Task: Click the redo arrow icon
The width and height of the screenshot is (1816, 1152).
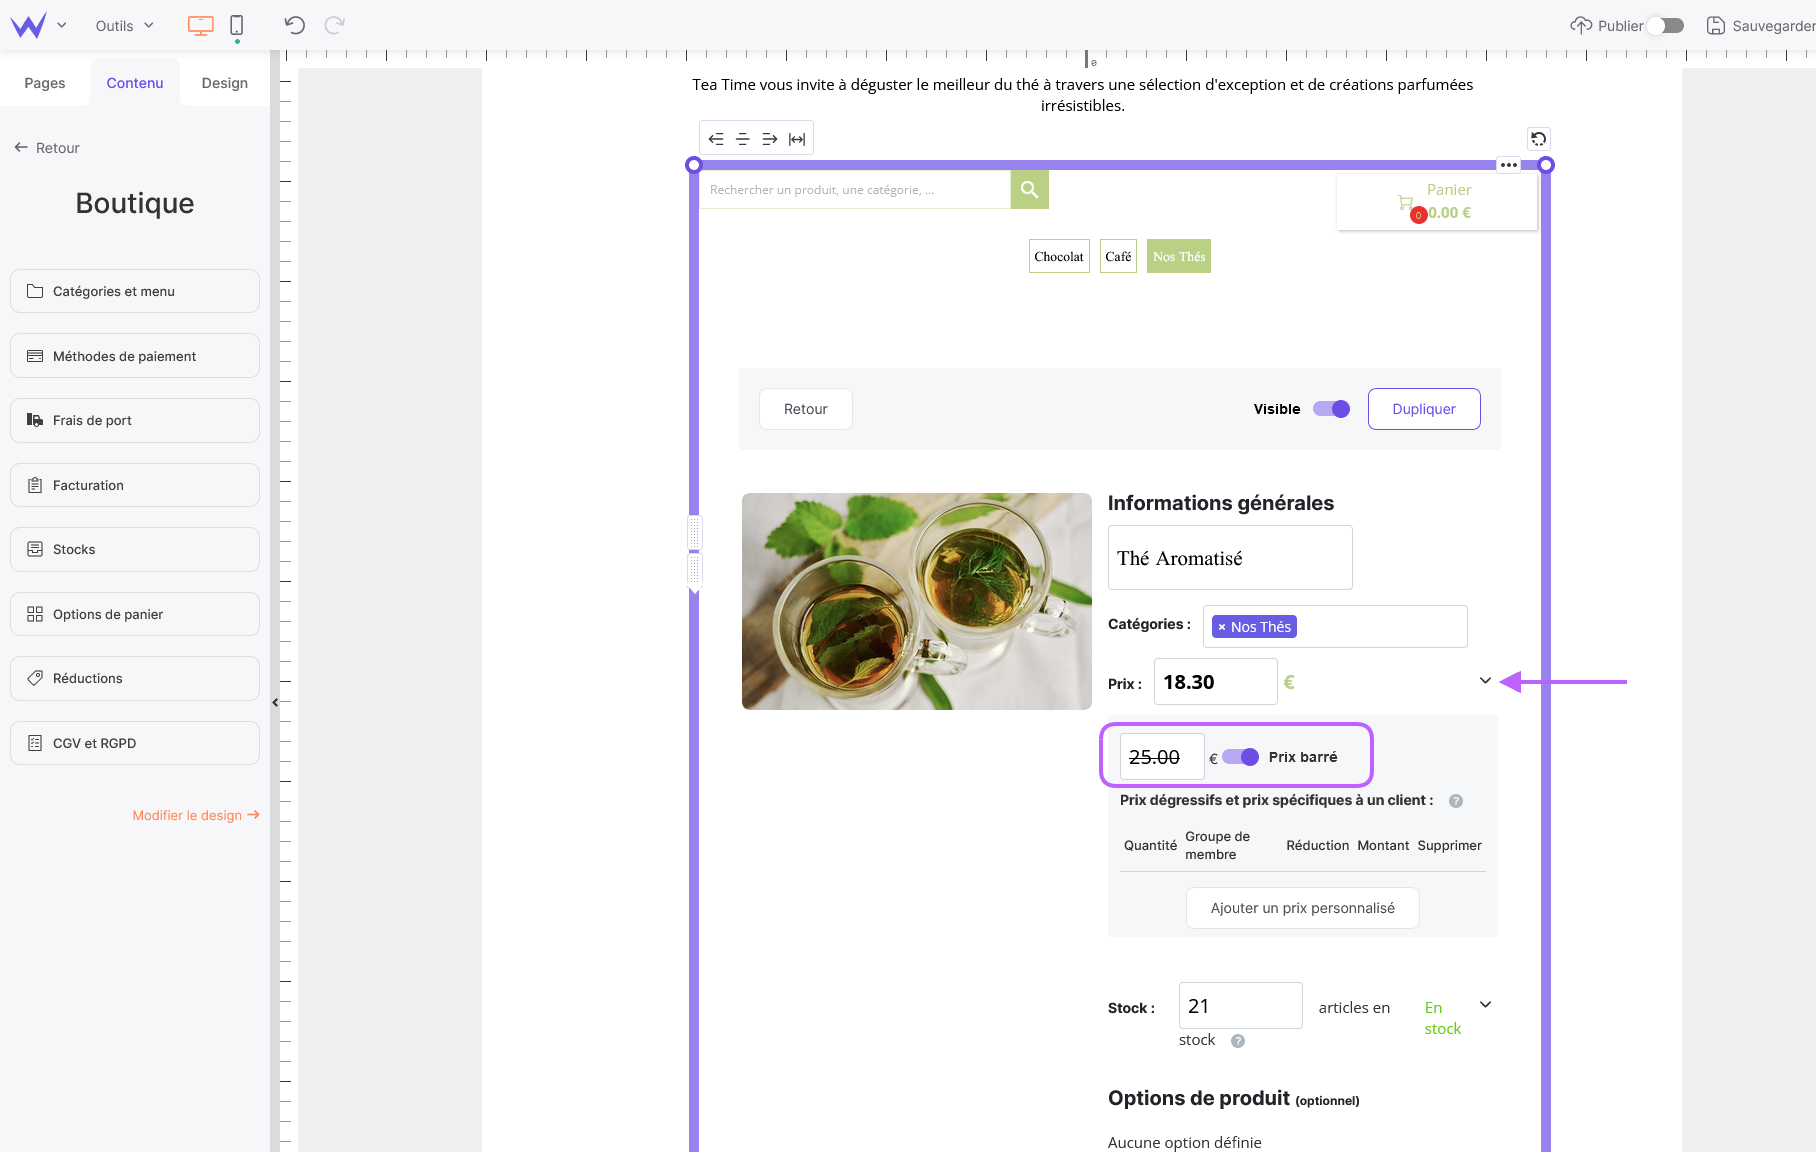Action: (335, 25)
